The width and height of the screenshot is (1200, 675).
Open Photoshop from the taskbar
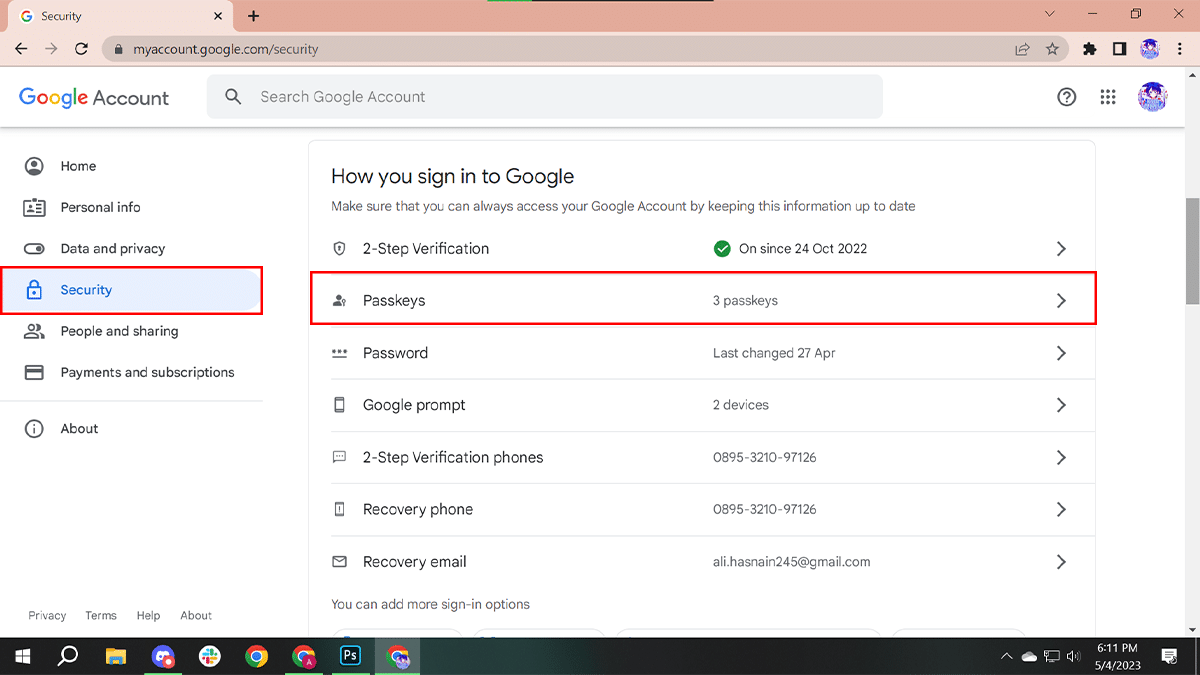click(351, 656)
